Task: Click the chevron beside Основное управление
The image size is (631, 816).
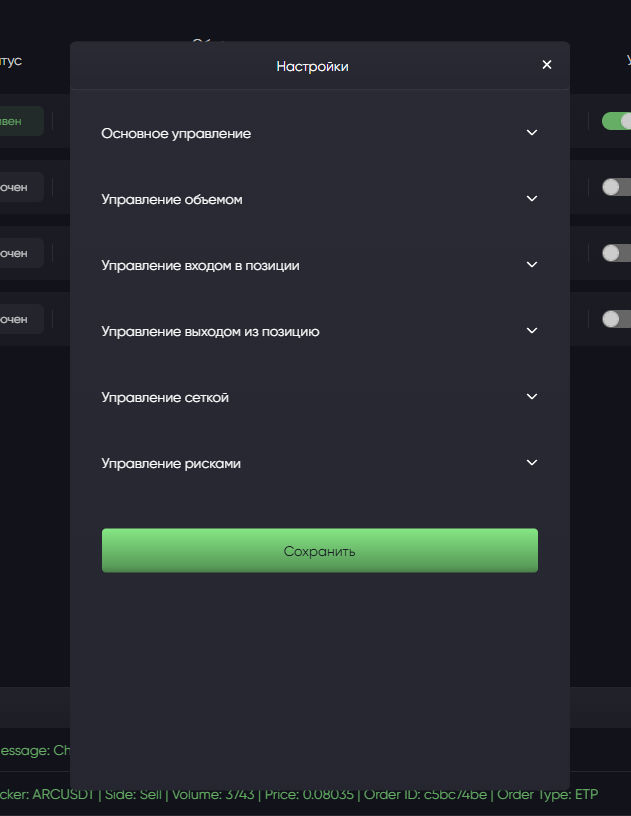Action: 532,133
